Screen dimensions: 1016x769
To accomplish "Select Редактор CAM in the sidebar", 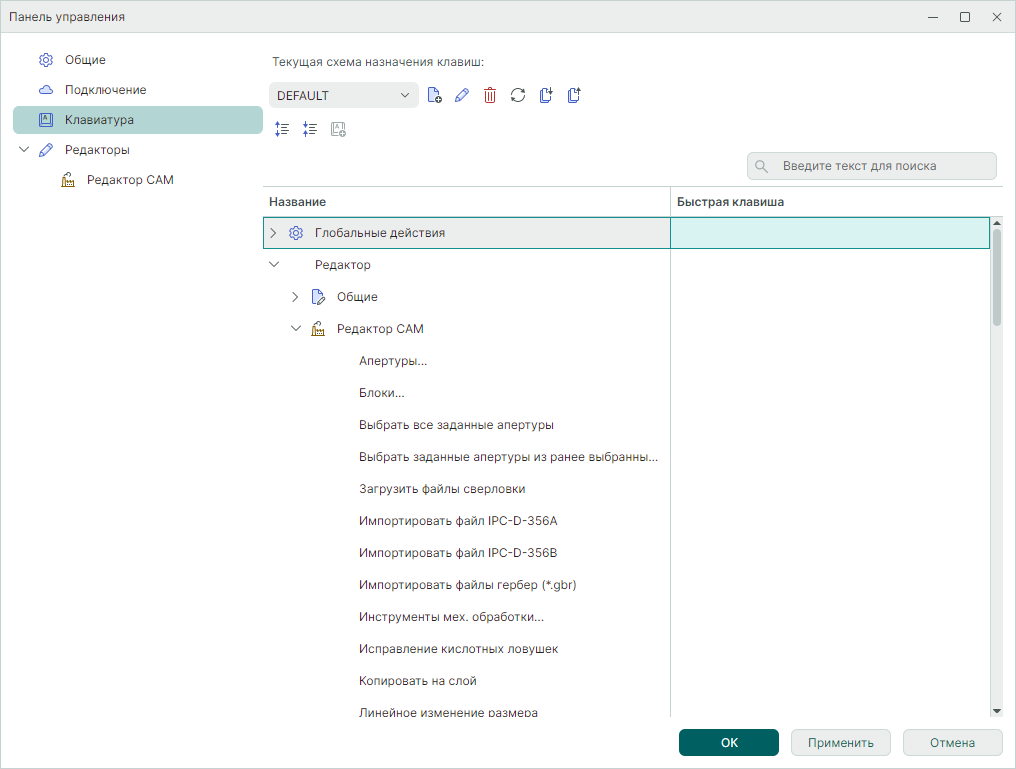I will (130, 180).
